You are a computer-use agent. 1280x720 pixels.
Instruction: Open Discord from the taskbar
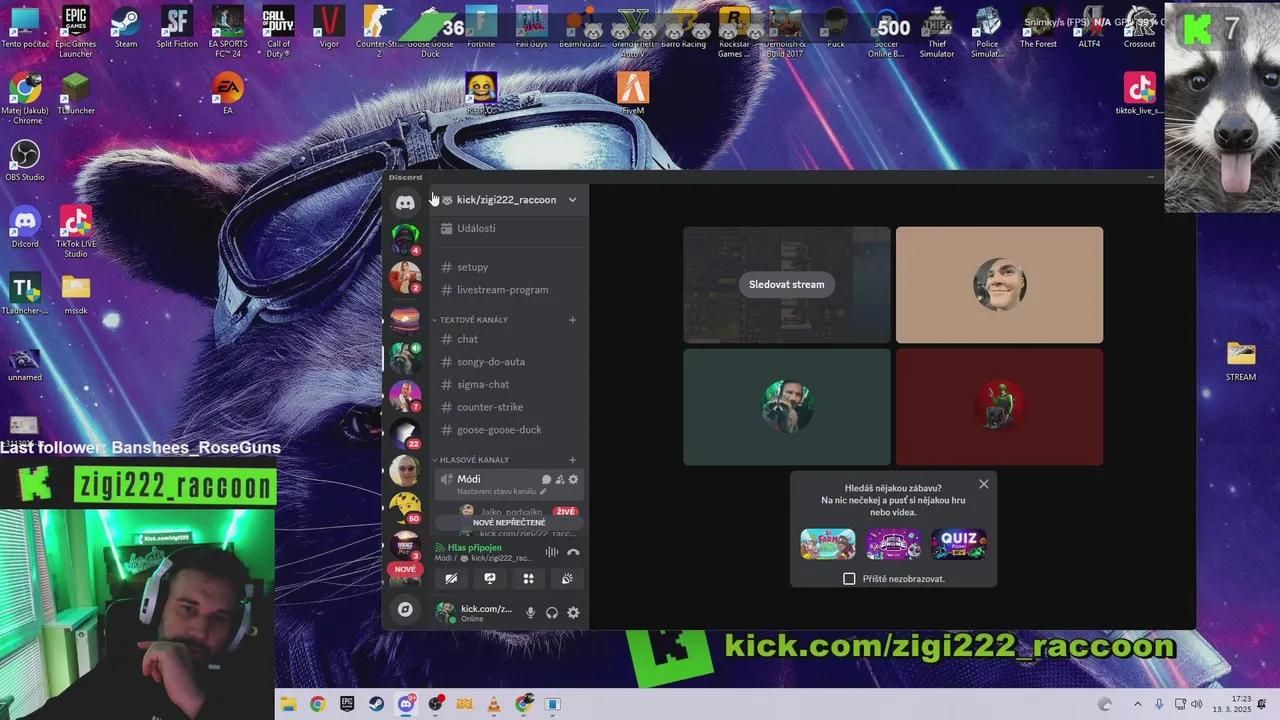[406, 704]
